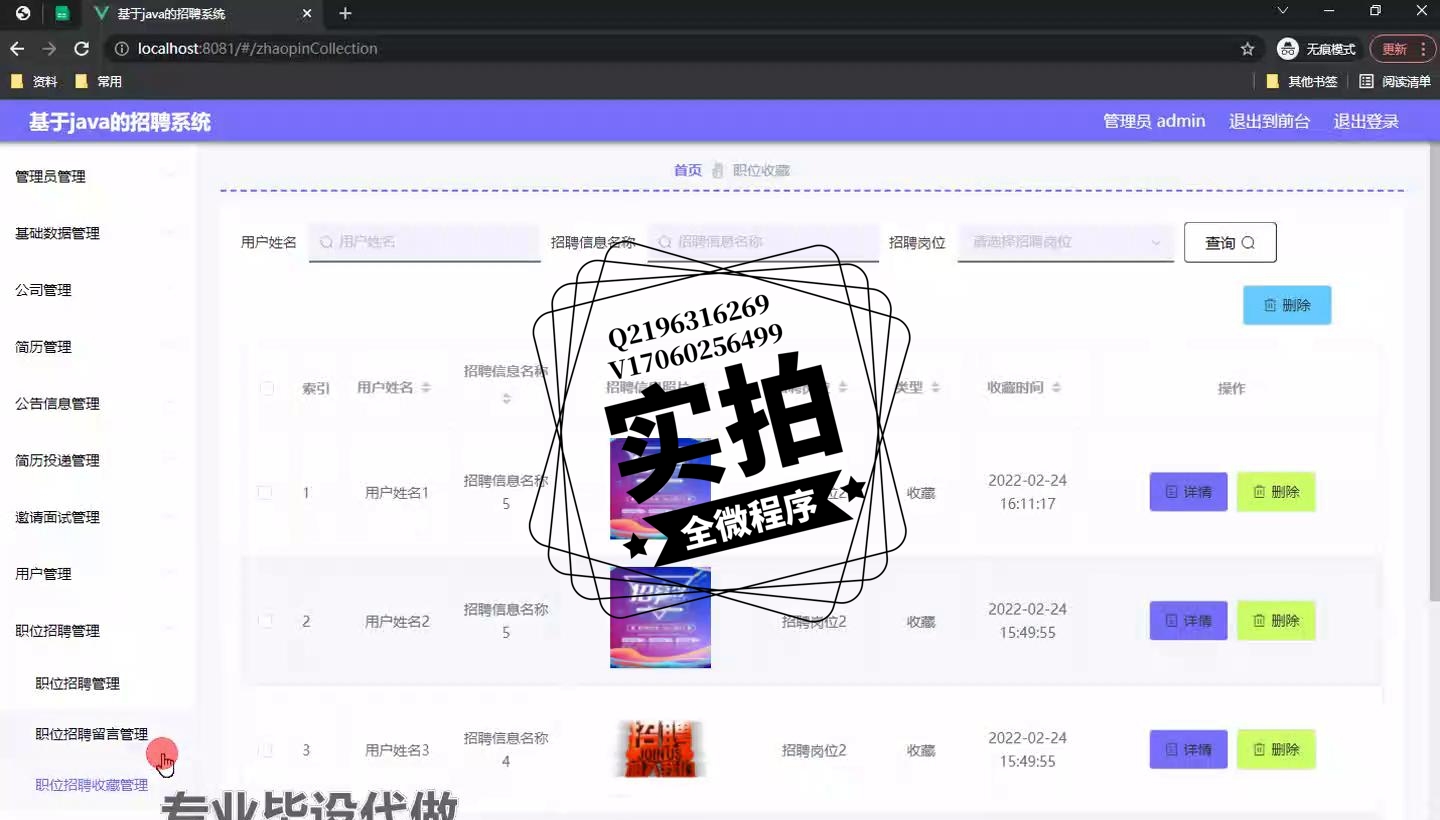The height and width of the screenshot is (820, 1440).
Task: Open 职位招聘留言管理 submenu item
Action: tap(97, 734)
